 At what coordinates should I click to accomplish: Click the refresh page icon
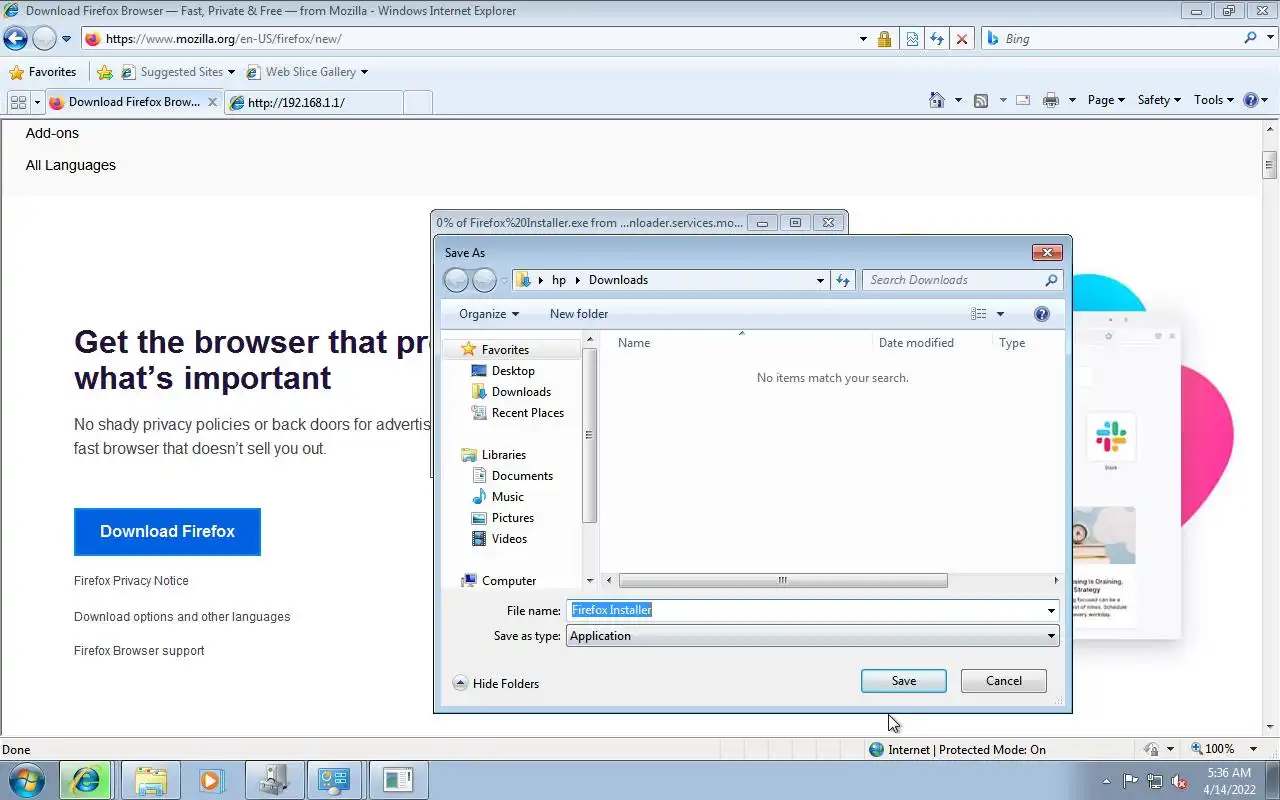937,39
